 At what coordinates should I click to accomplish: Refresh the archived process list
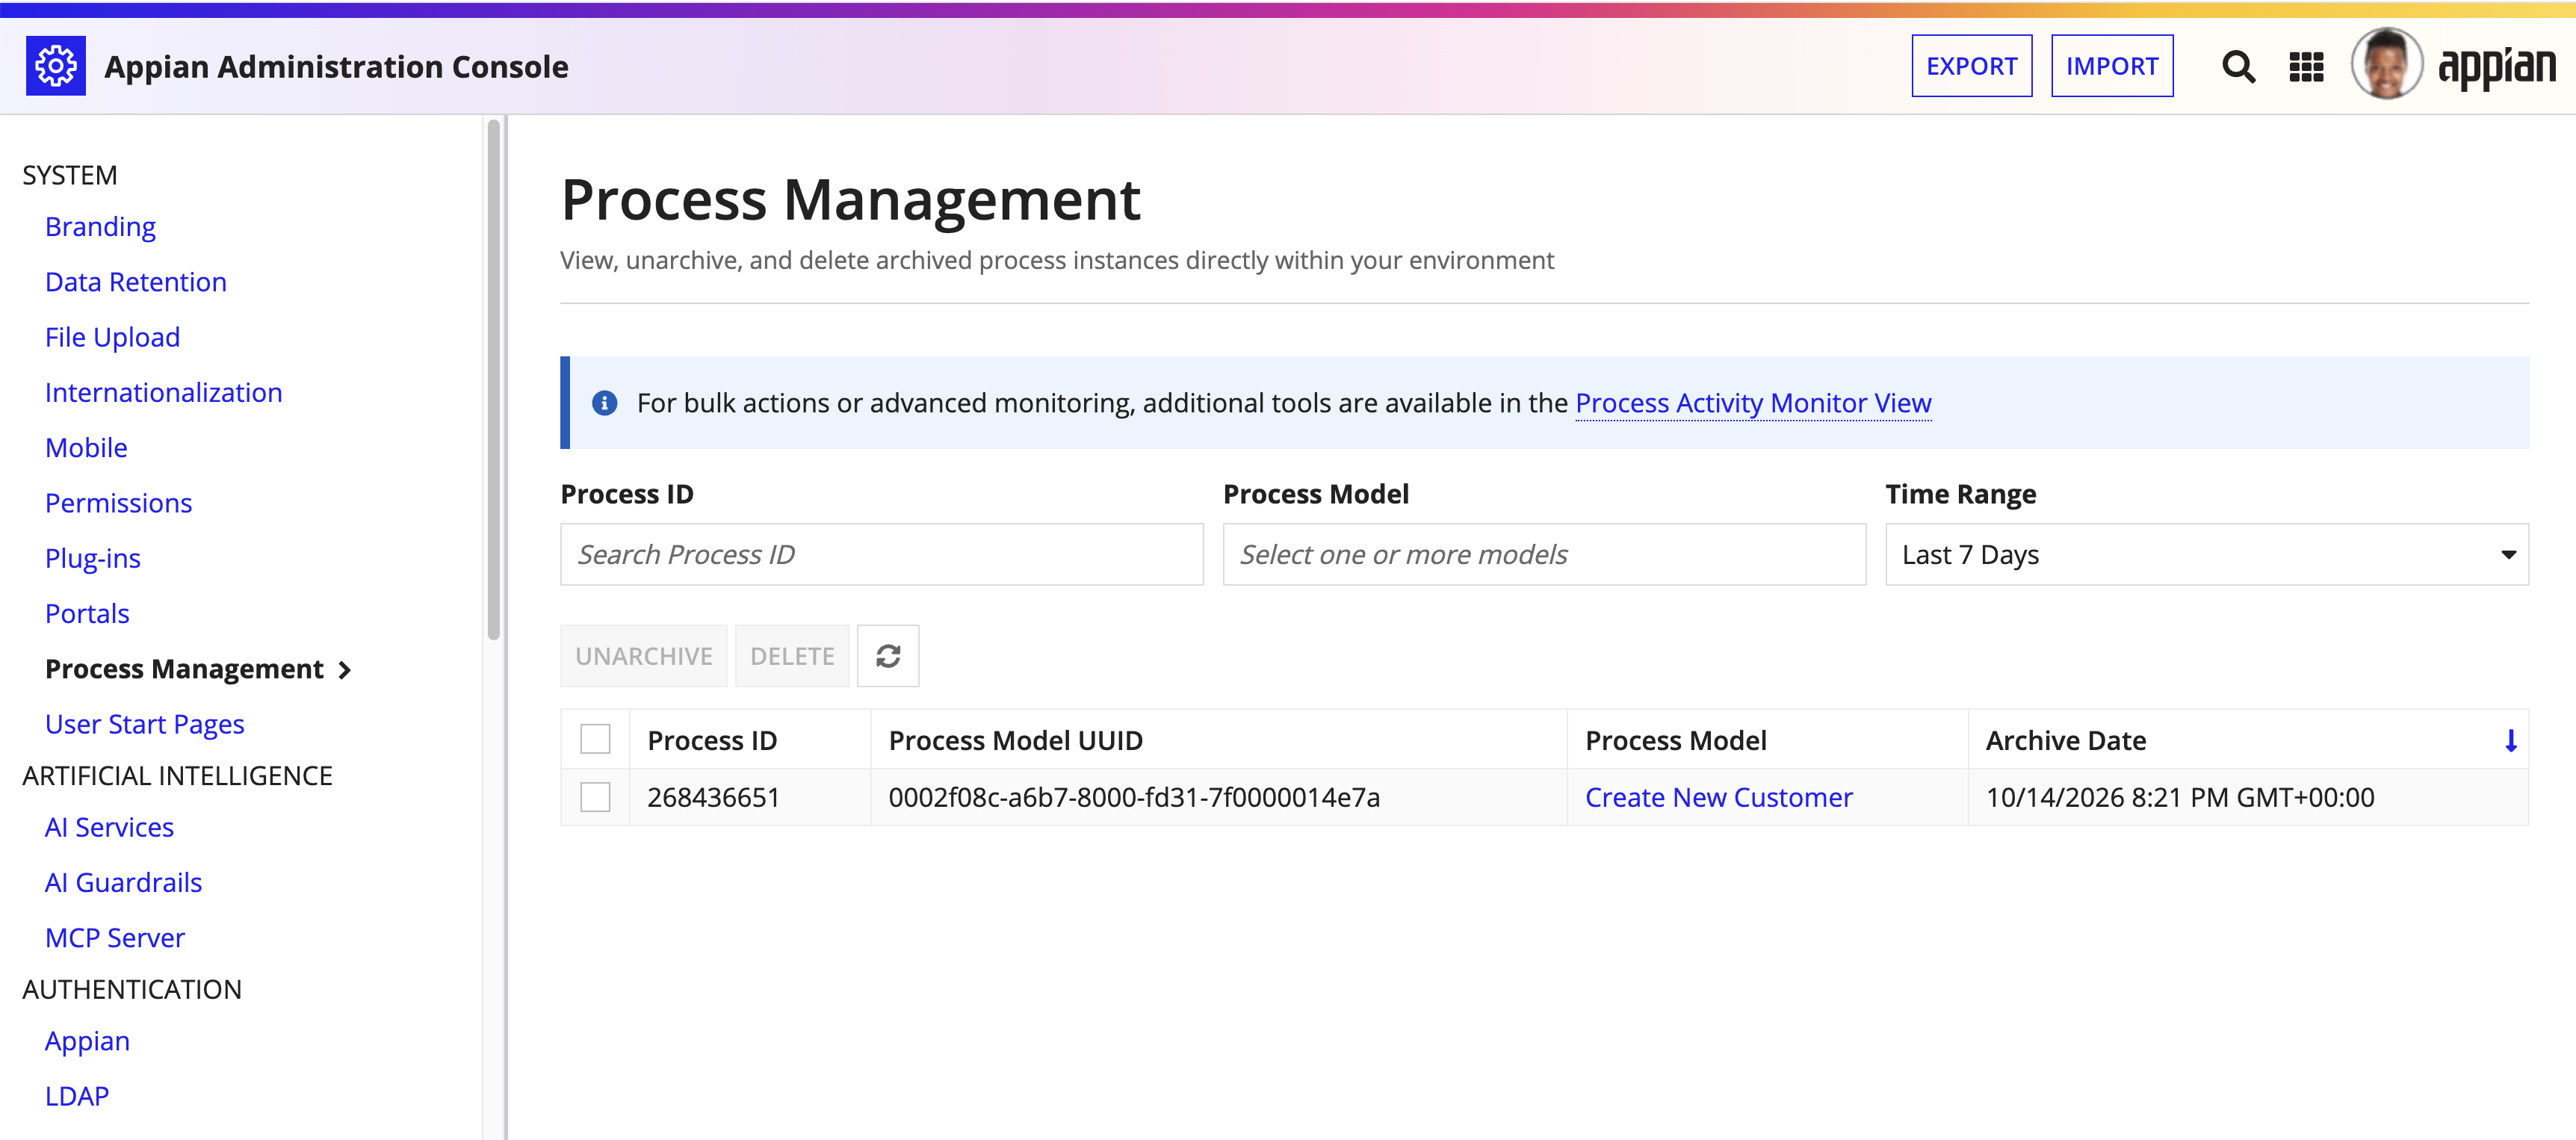(888, 656)
